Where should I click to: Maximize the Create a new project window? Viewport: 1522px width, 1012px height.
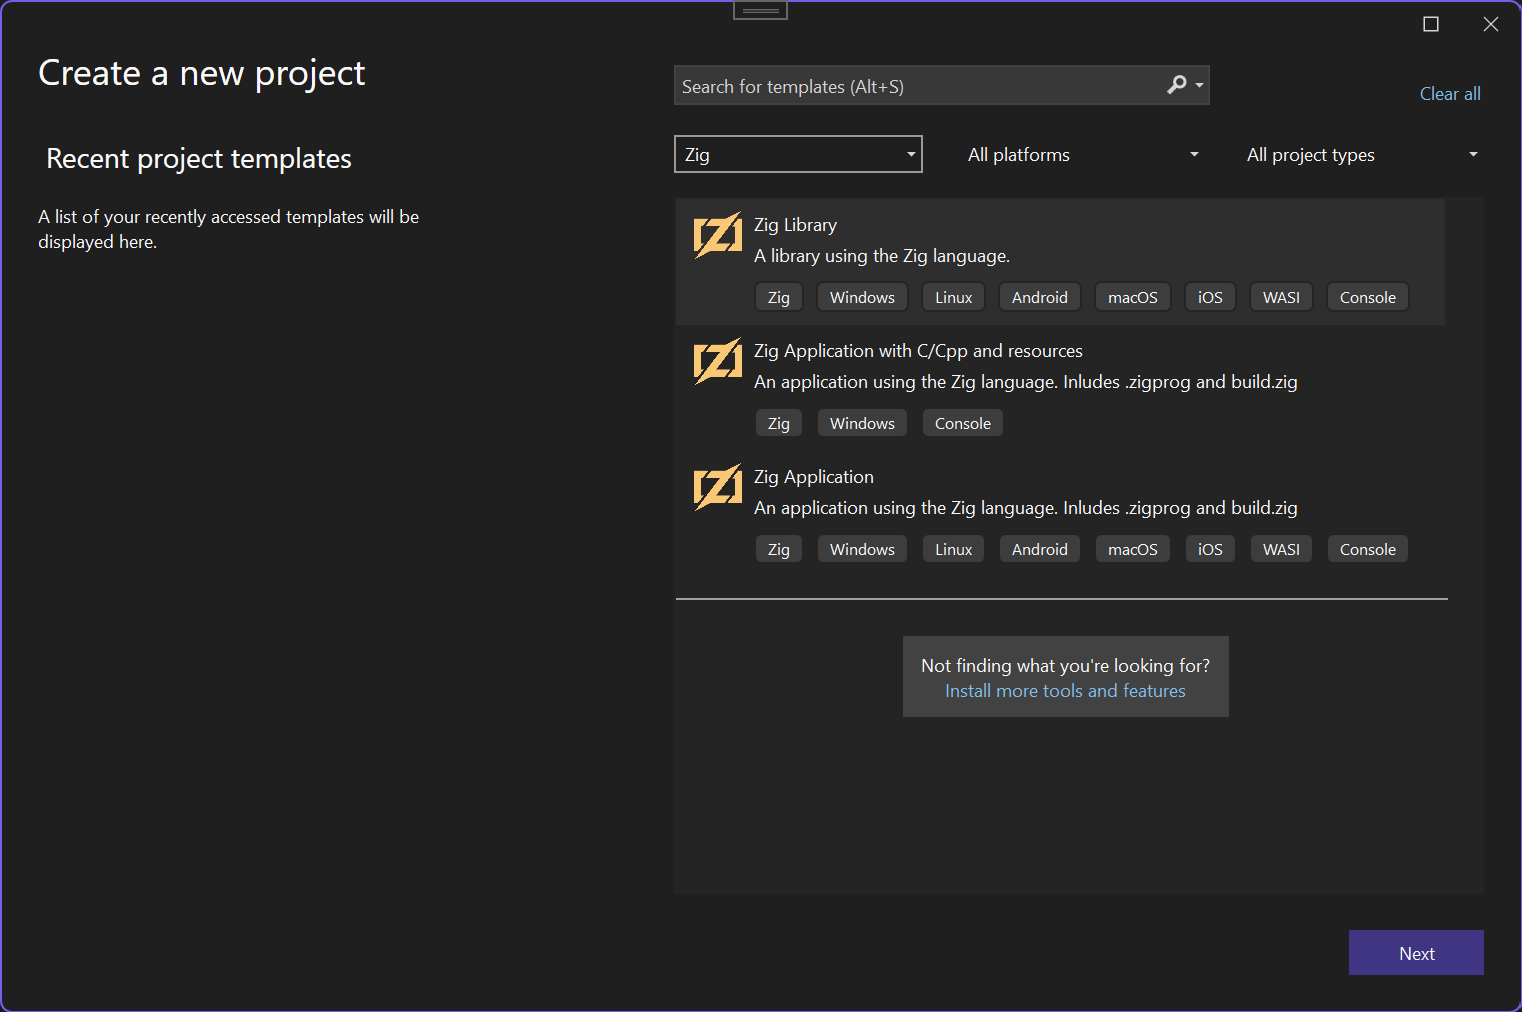tap(1431, 24)
